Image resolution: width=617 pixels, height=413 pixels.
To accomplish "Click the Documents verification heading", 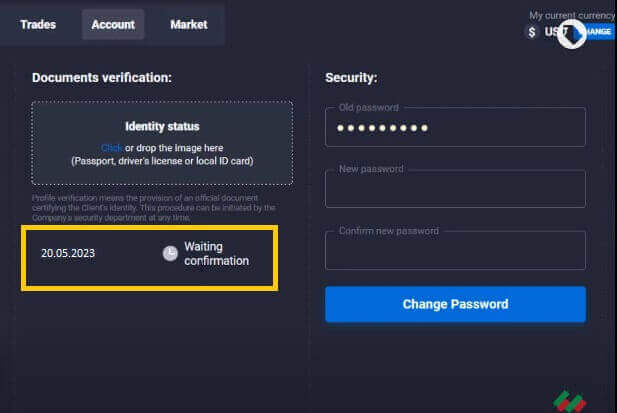I will click(102, 77).
